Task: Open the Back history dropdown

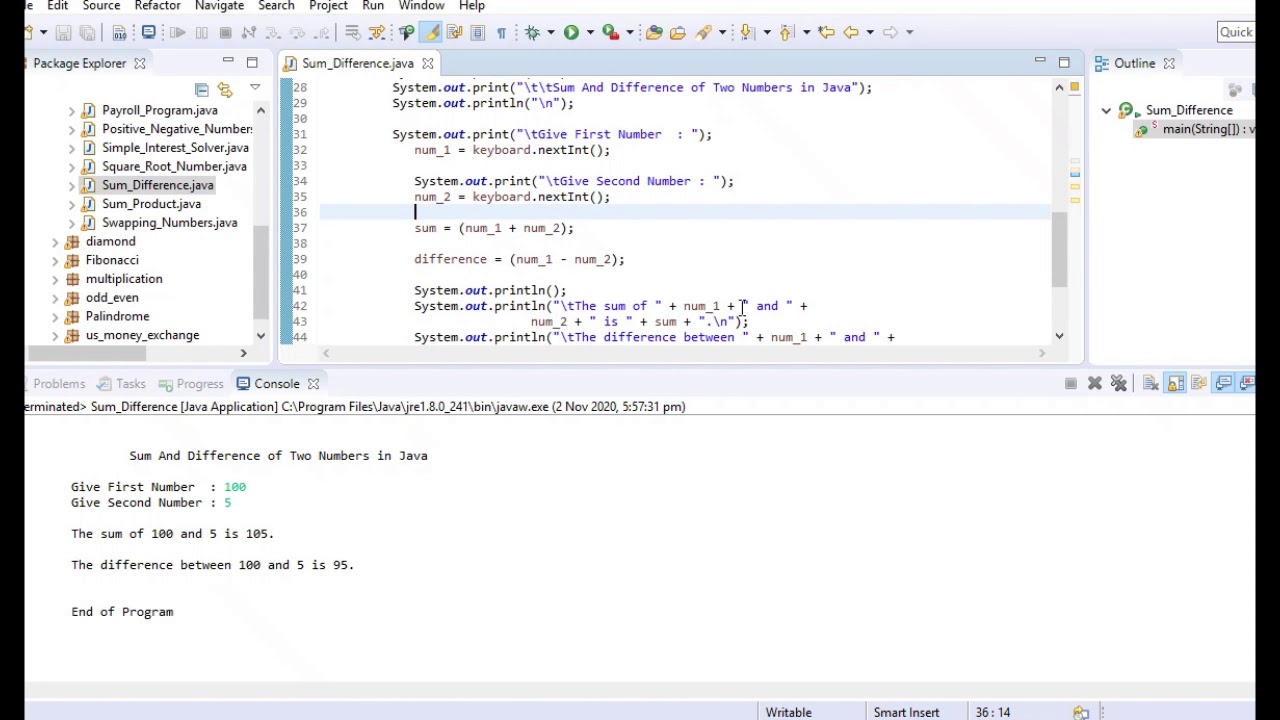Action: coord(869,33)
